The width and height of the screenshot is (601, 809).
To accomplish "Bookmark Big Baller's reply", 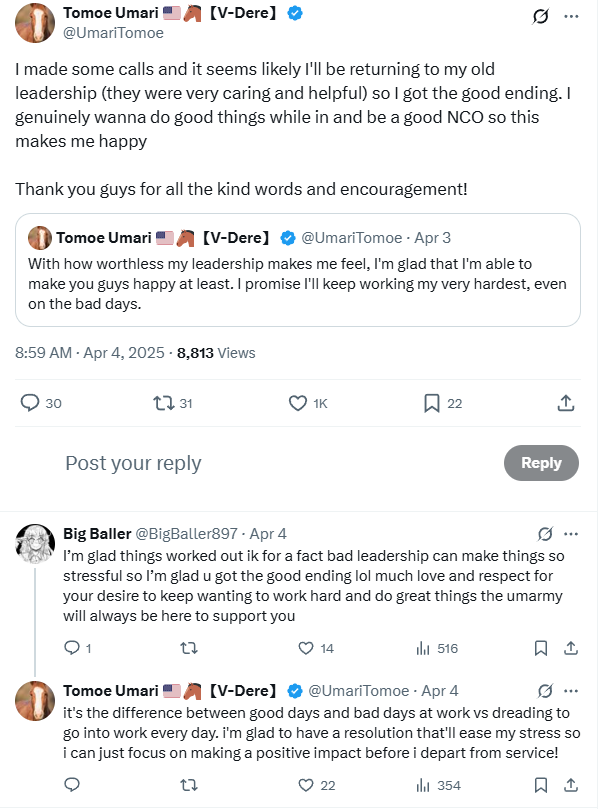I will pos(541,648).
